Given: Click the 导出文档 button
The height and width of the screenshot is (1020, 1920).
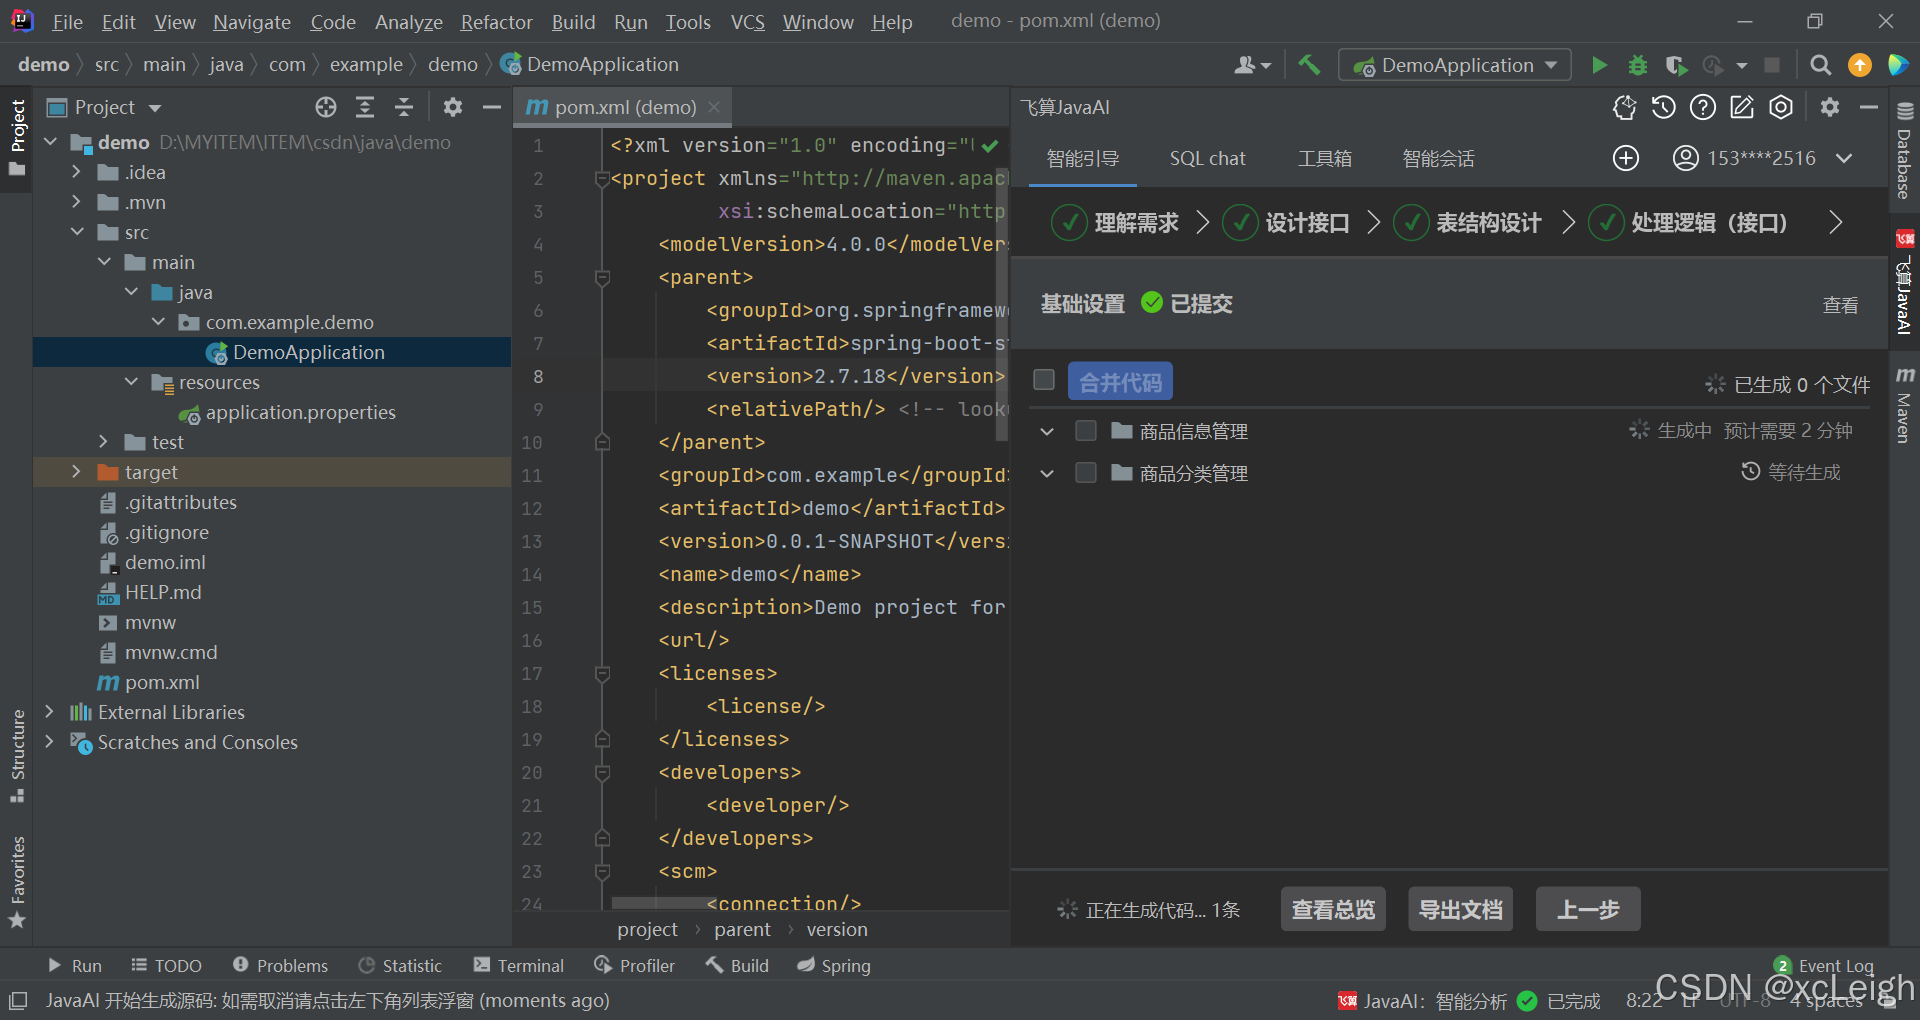Looking at the screenshot, I should point(1460,909).
